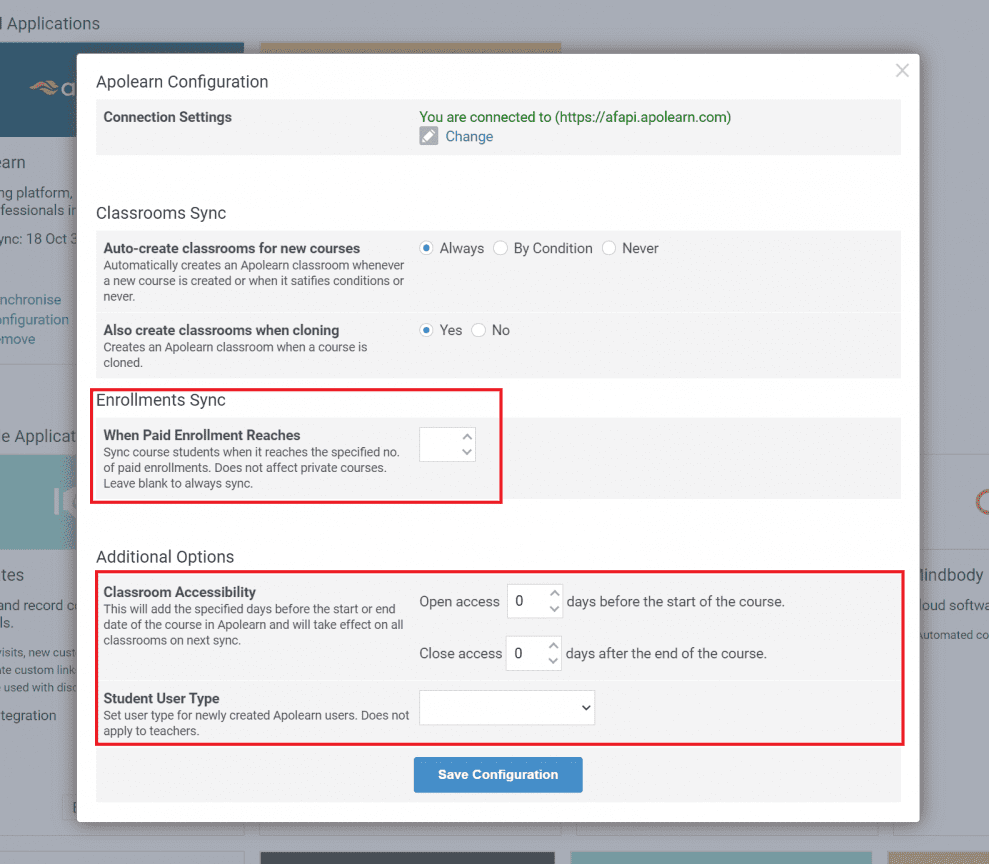Close the Apolearn Configuration dialog
The height and width of the screenshot is (864, 989).
pos(902,70)
